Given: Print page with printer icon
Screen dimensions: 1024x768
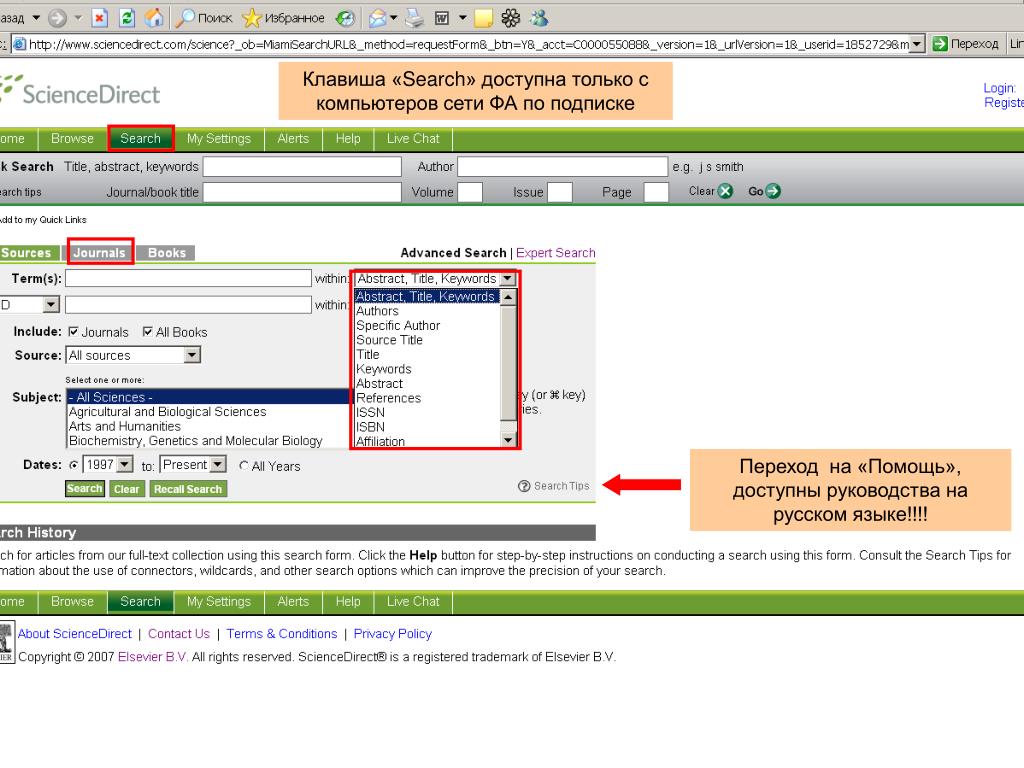Looking at the screenshot, I should pos(414,18).
